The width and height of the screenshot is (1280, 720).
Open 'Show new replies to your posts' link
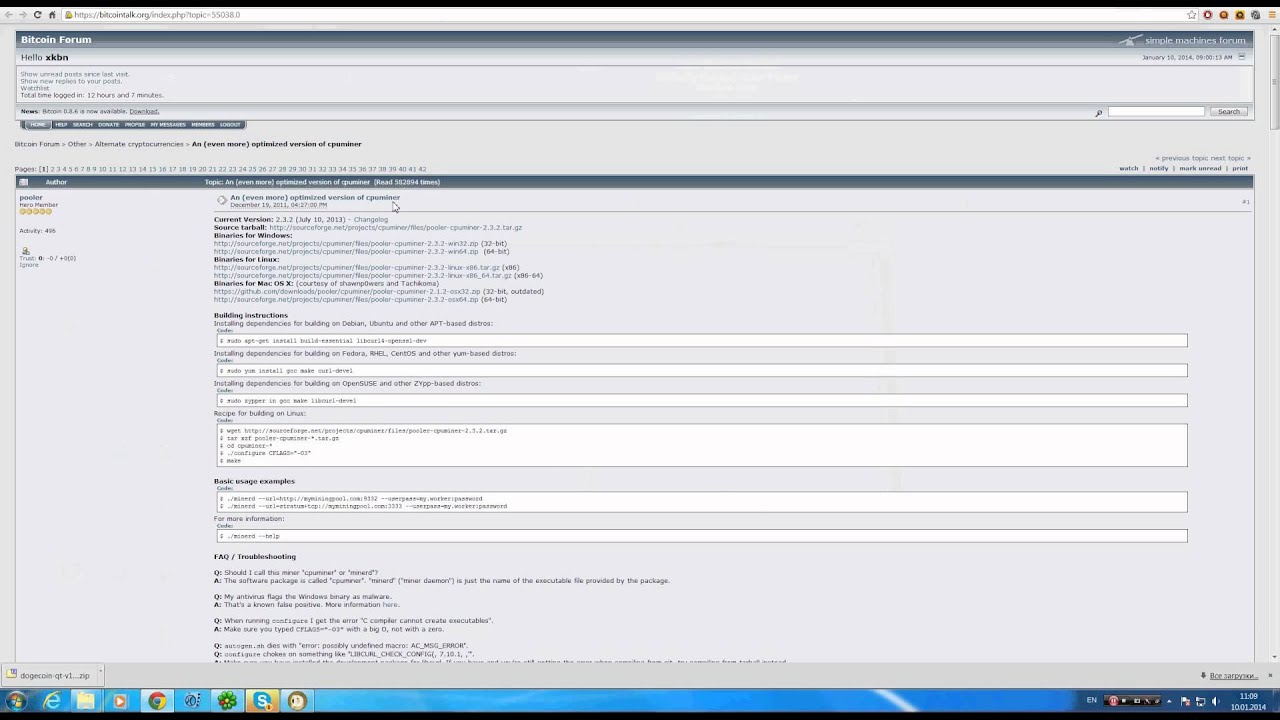(x=71, y=81)
